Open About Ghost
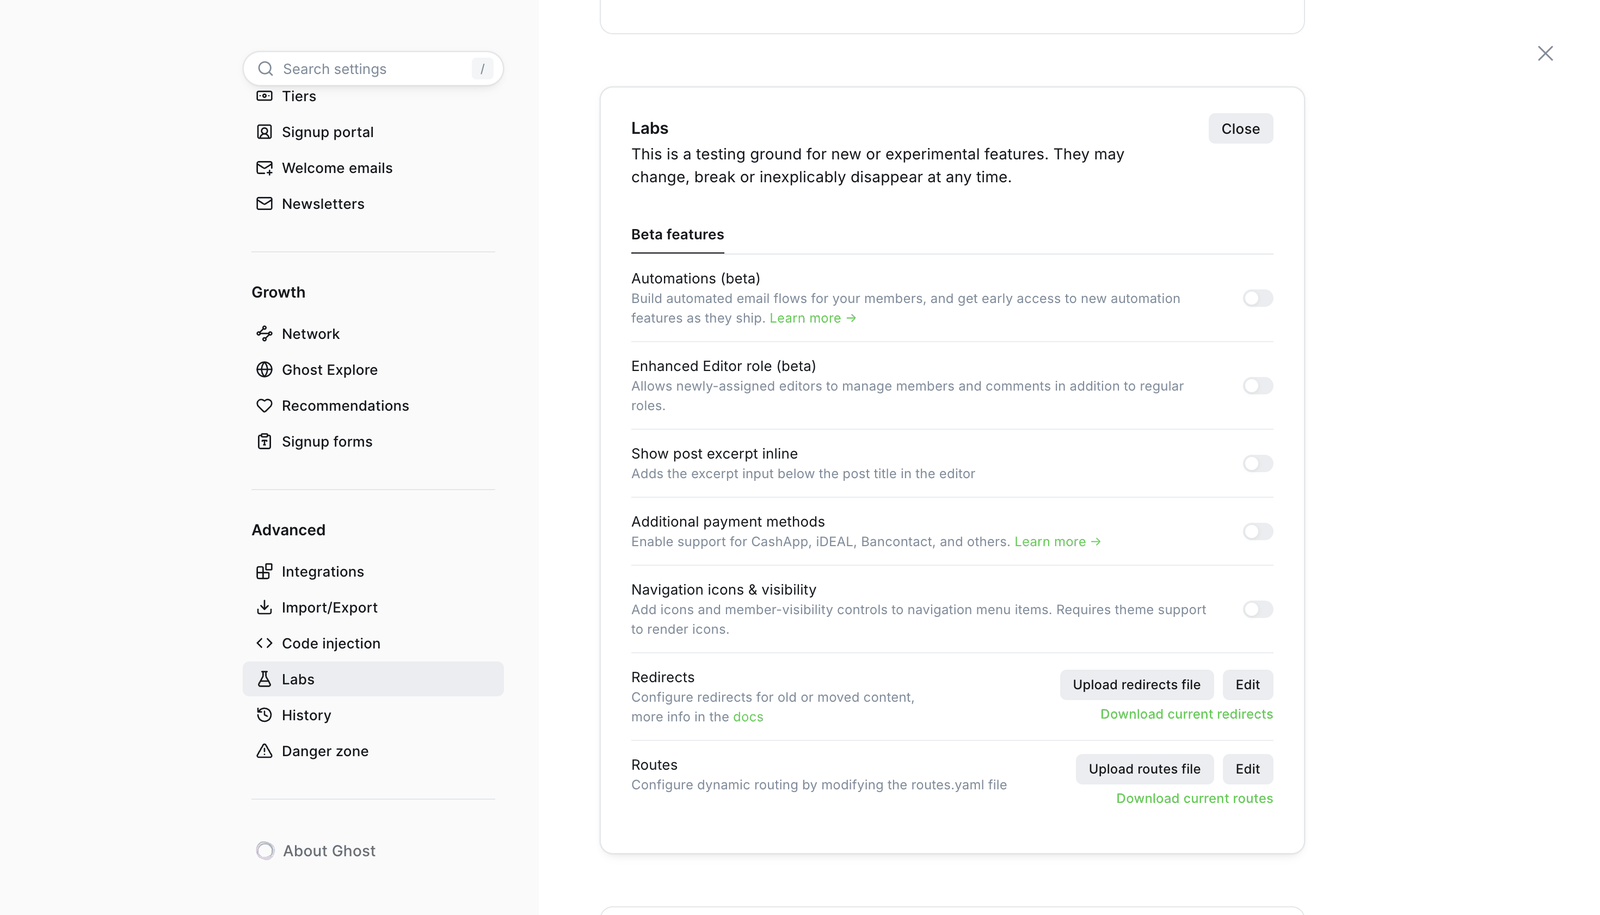Image resolution: width=1600 pixels, height=915 pixels. click(316, 851)
